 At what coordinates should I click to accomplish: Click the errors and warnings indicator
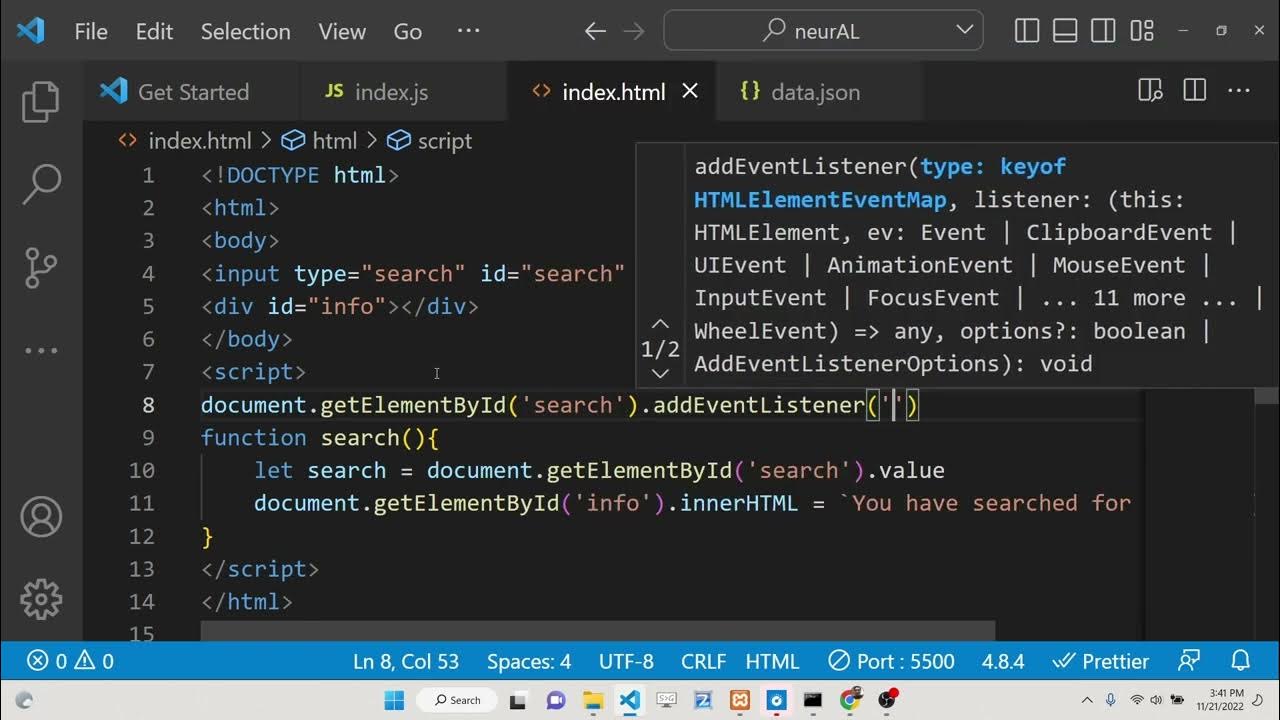(x=70, y=661)
